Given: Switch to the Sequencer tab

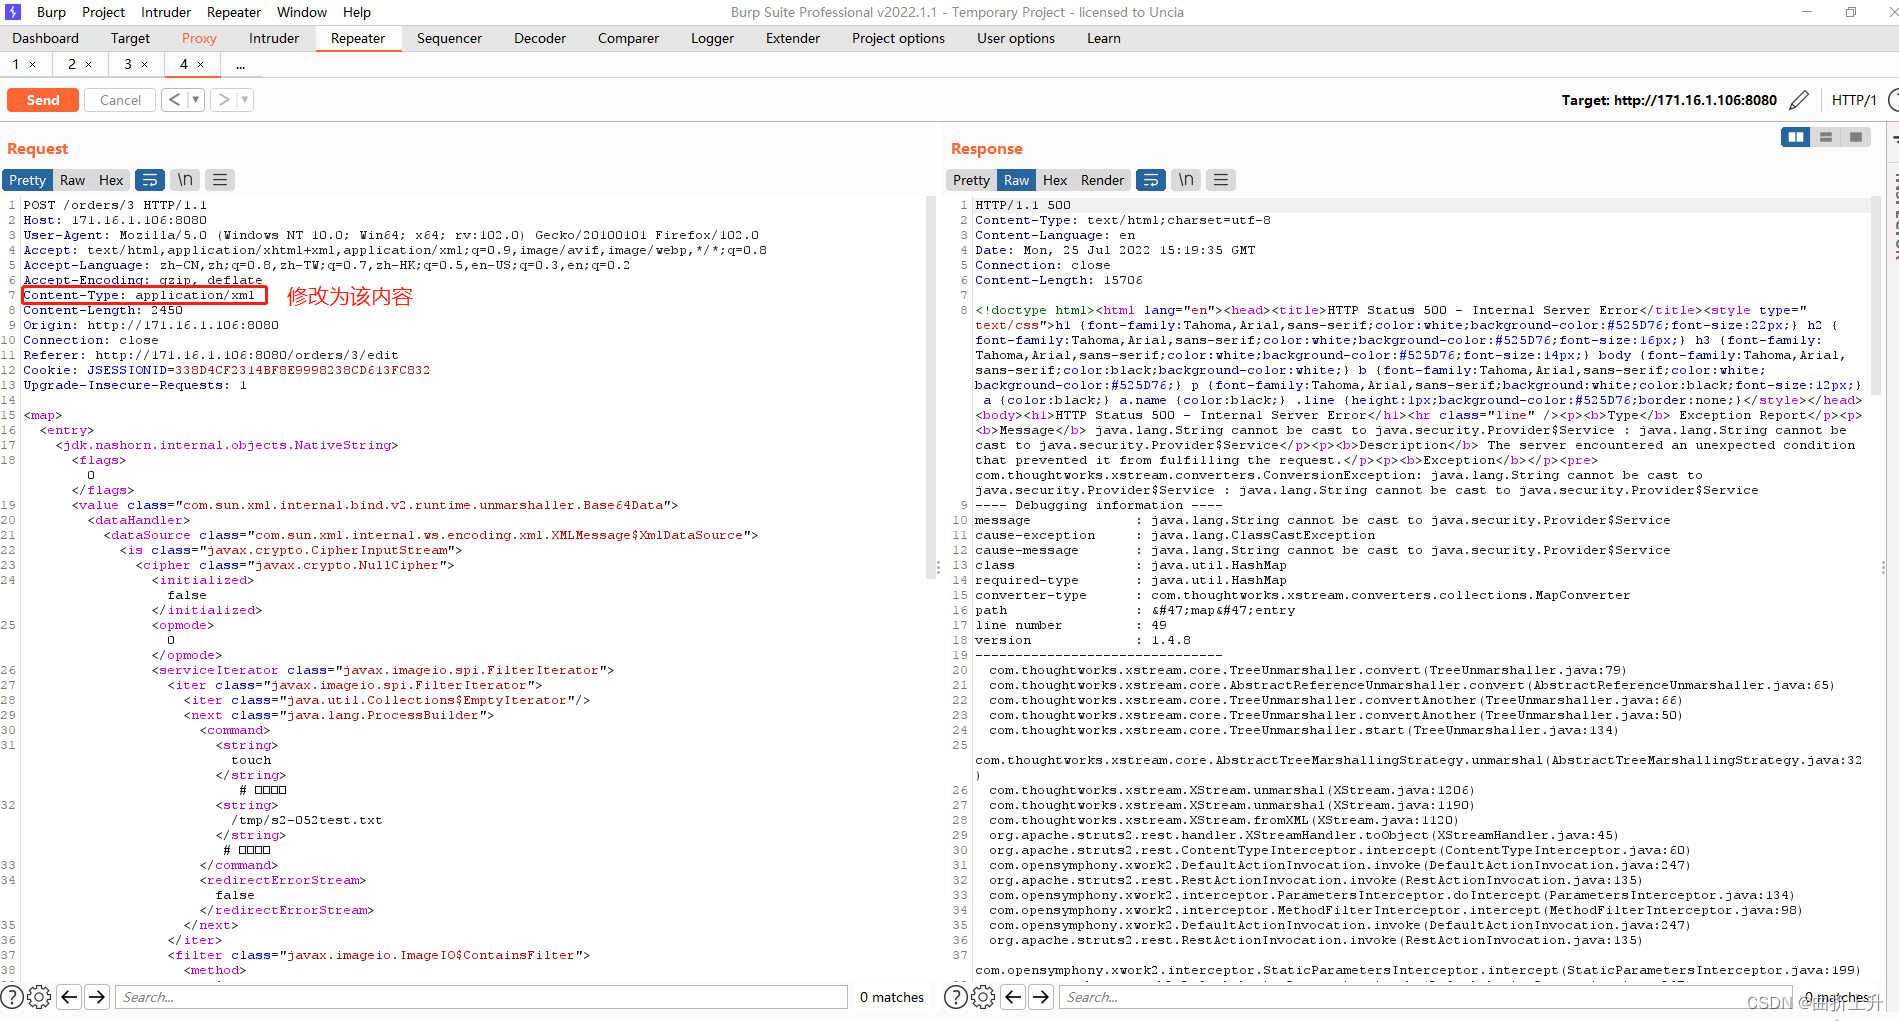Looking at the screenshot, I should pyautogui.click(x=449, y=38).
